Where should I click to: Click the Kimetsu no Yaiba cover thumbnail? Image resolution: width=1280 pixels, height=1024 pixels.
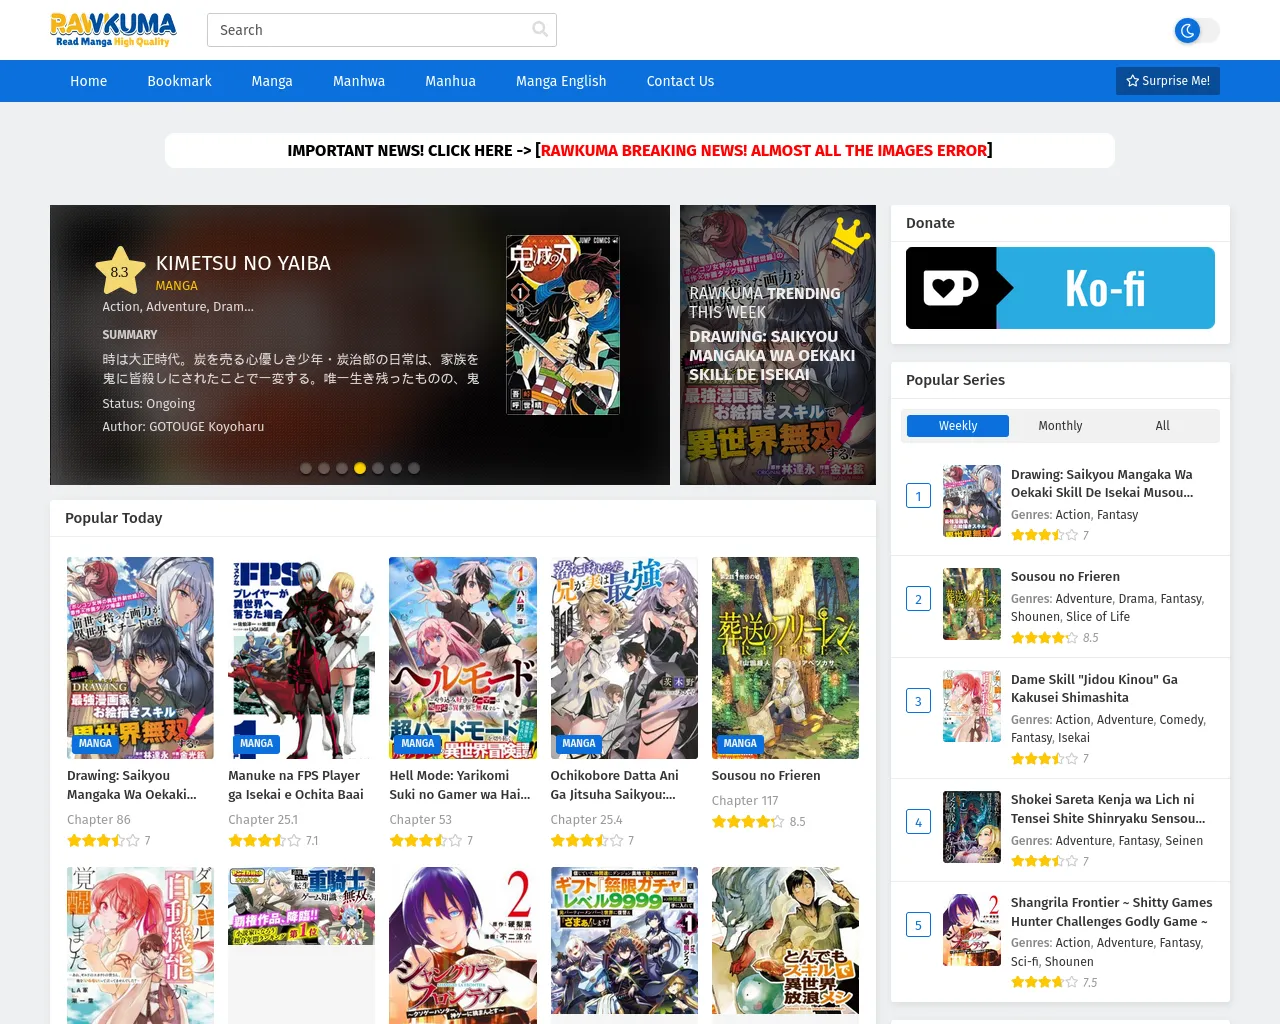click(563, 325)
